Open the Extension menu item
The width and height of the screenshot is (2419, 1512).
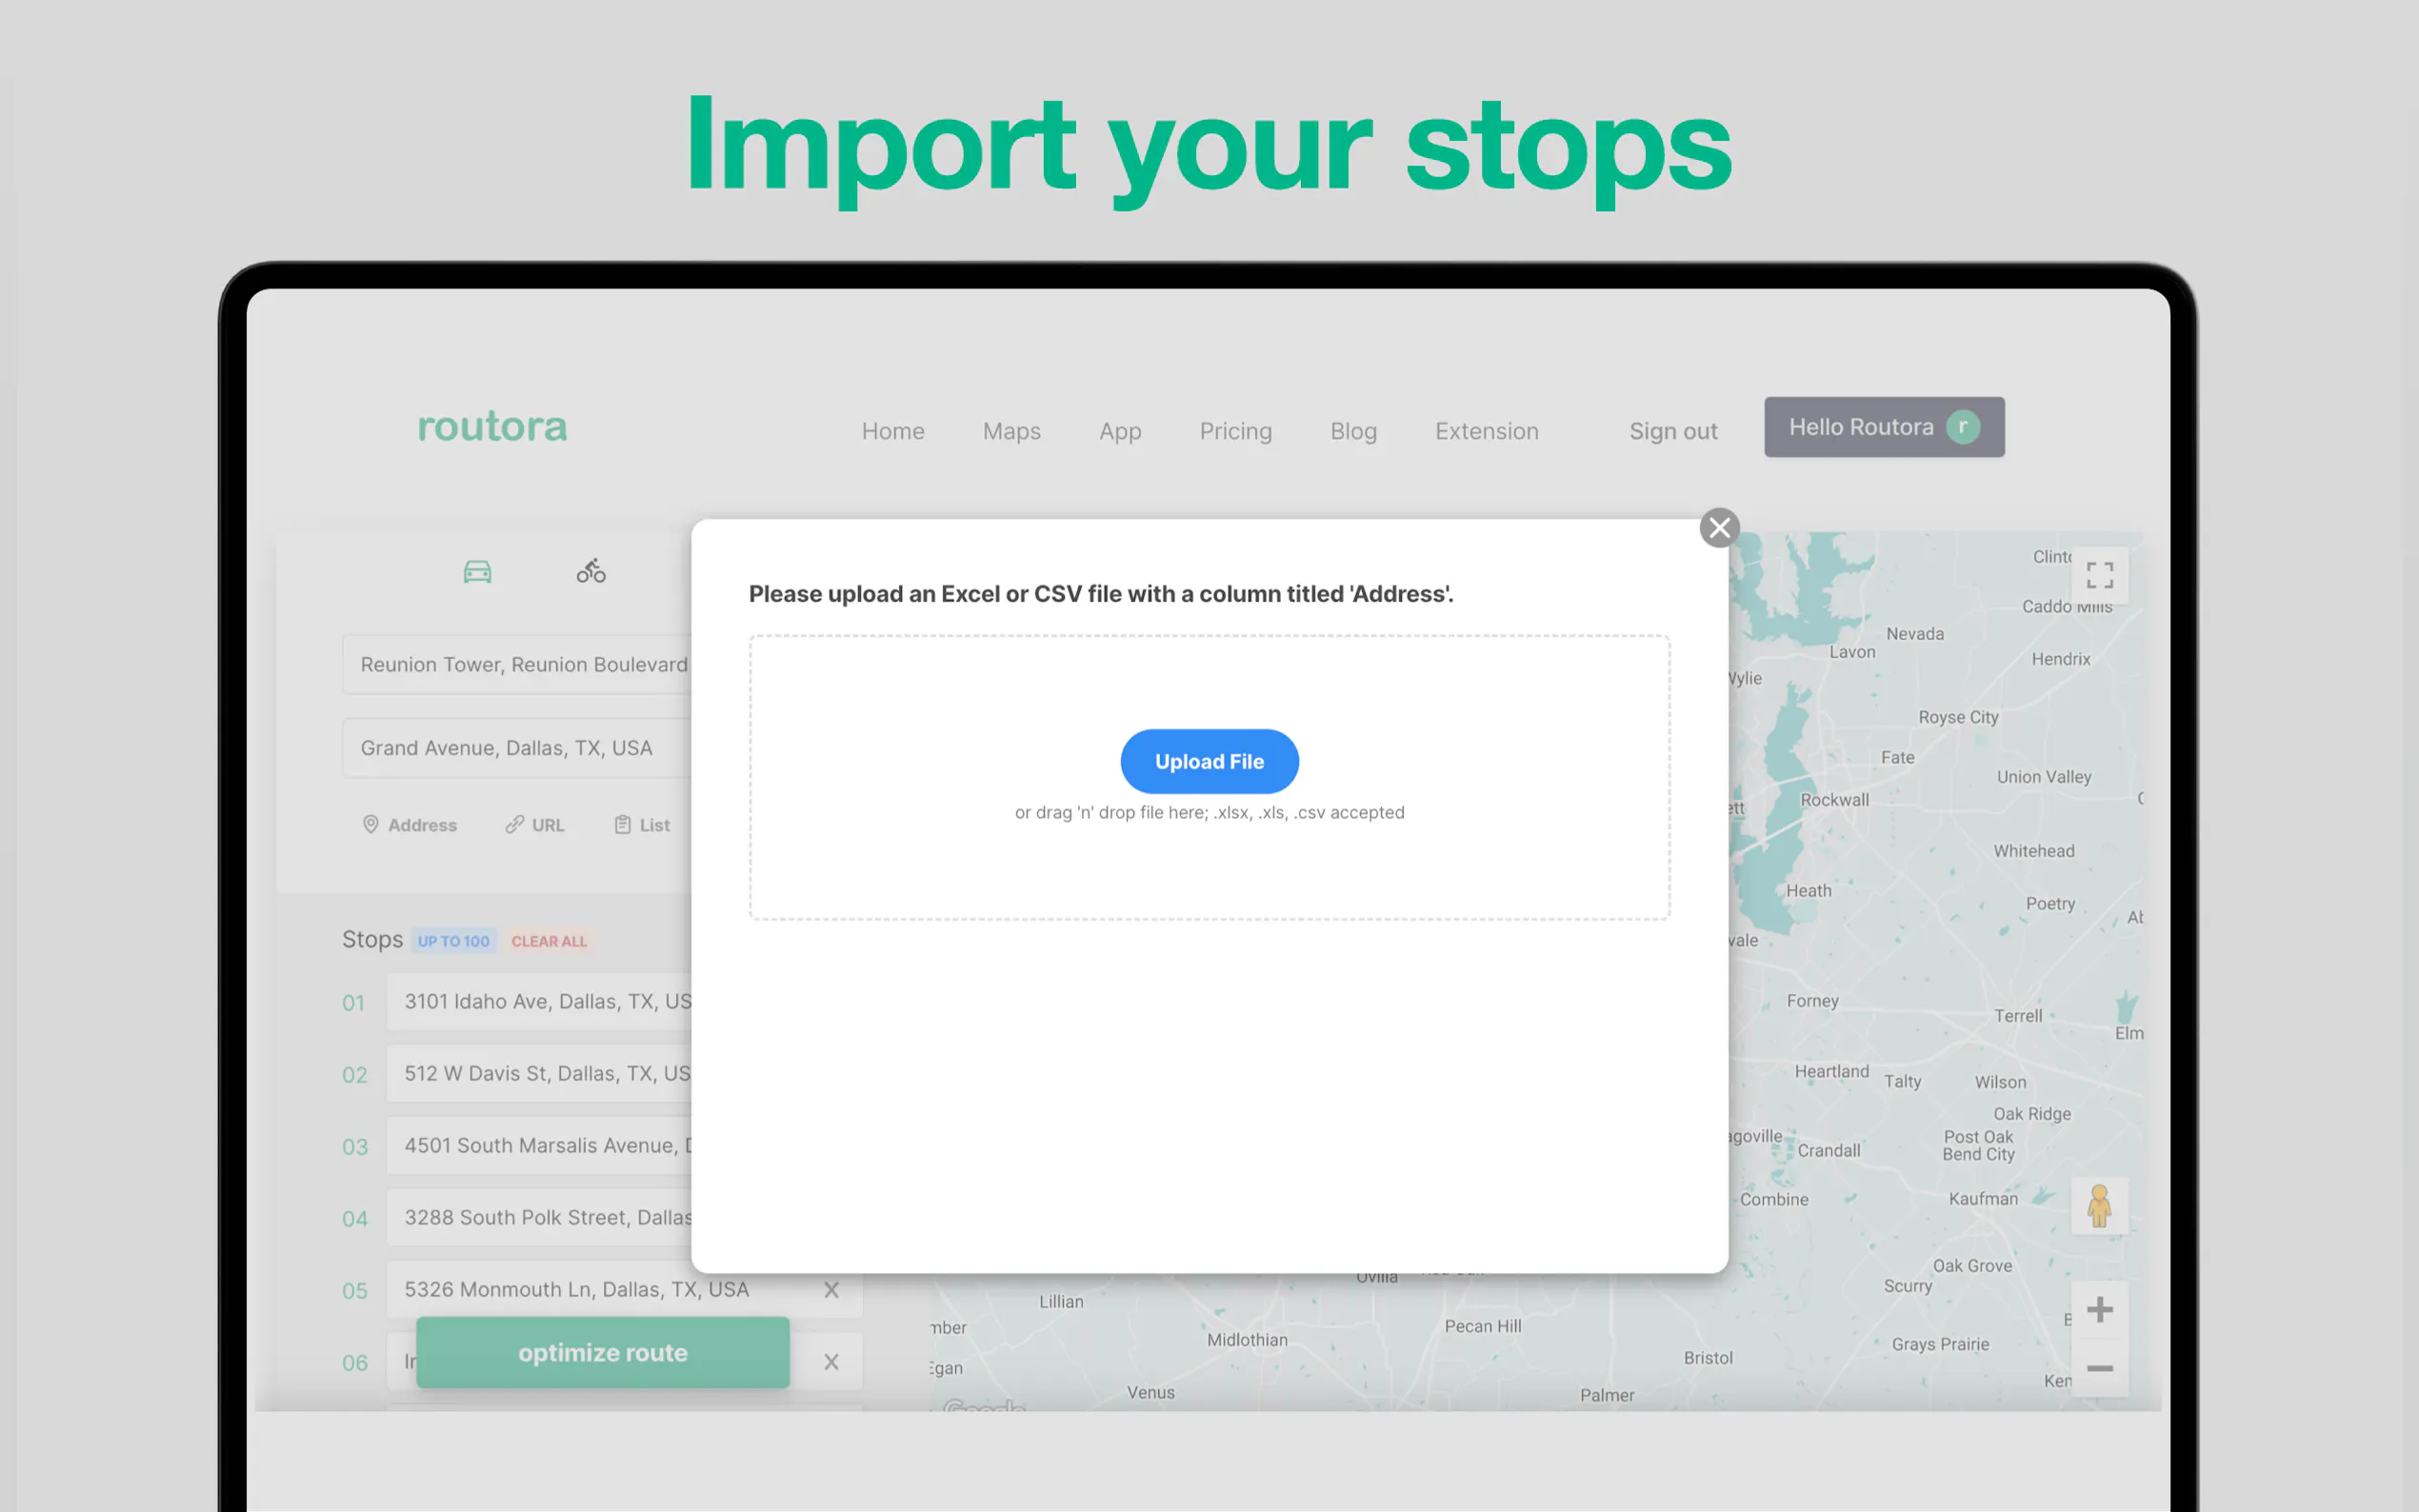(1486, 431)
